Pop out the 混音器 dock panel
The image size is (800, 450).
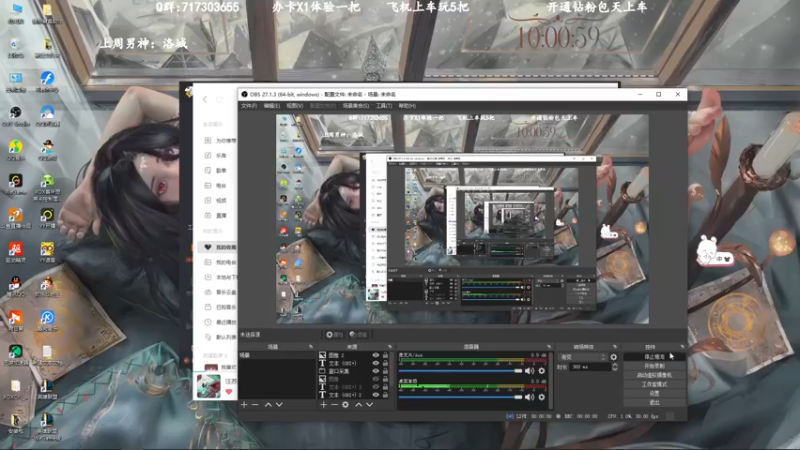549,347
